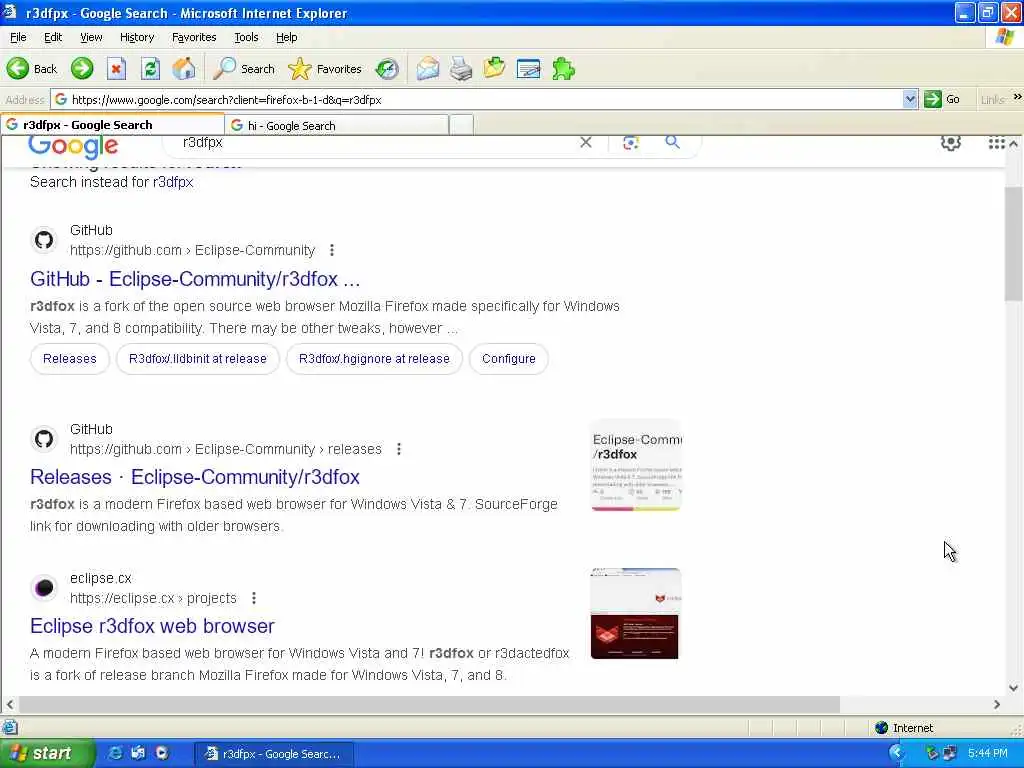Click the horizontal scrollbar thumb
1024x768 pixels.
(429, 705)
